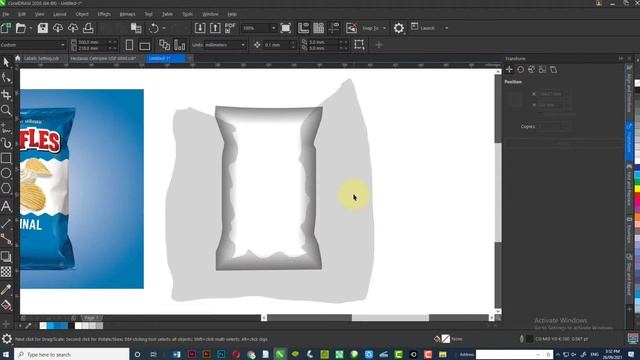Click the Options gear icon in toolbar
Screen dimensions: 640x360
click(399, 28)
